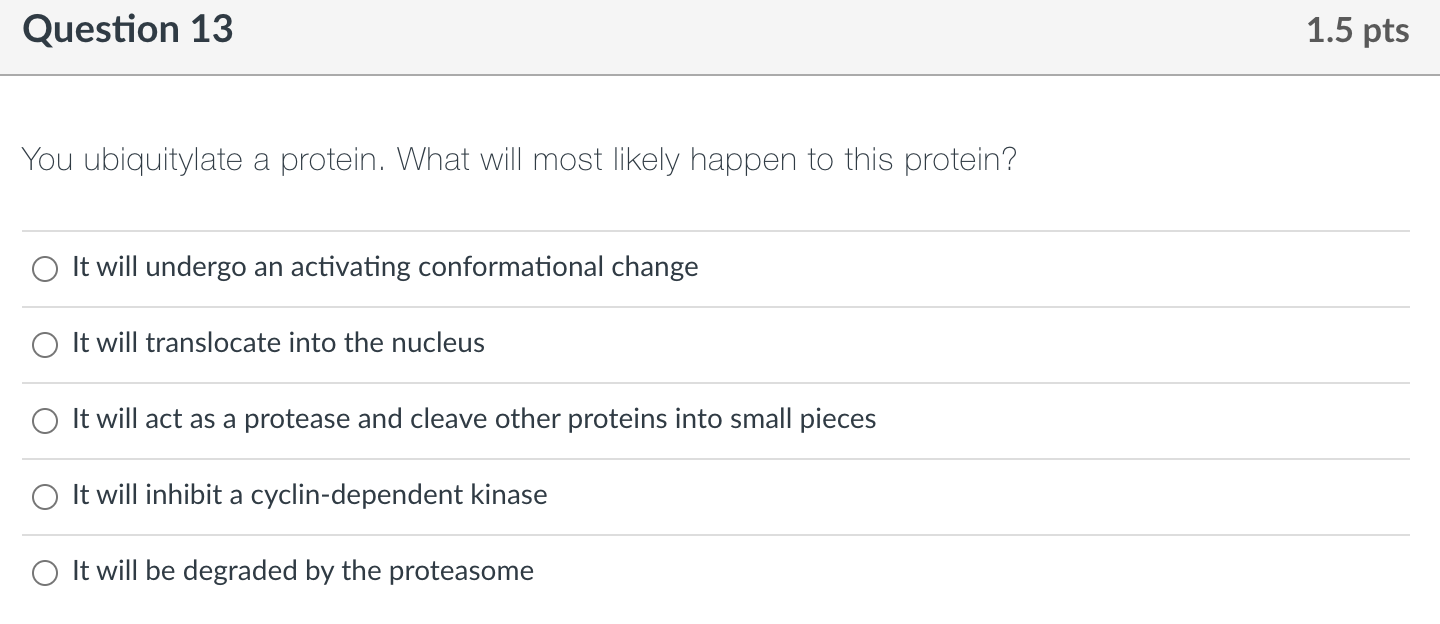Viewport: 1440px width, 624px height.
Task: Click the fourth answer choice circle
Action: click(44, 496)
